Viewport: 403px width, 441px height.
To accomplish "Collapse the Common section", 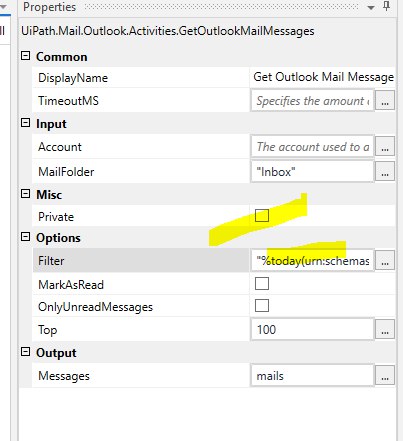I will (x=25, y=56).
